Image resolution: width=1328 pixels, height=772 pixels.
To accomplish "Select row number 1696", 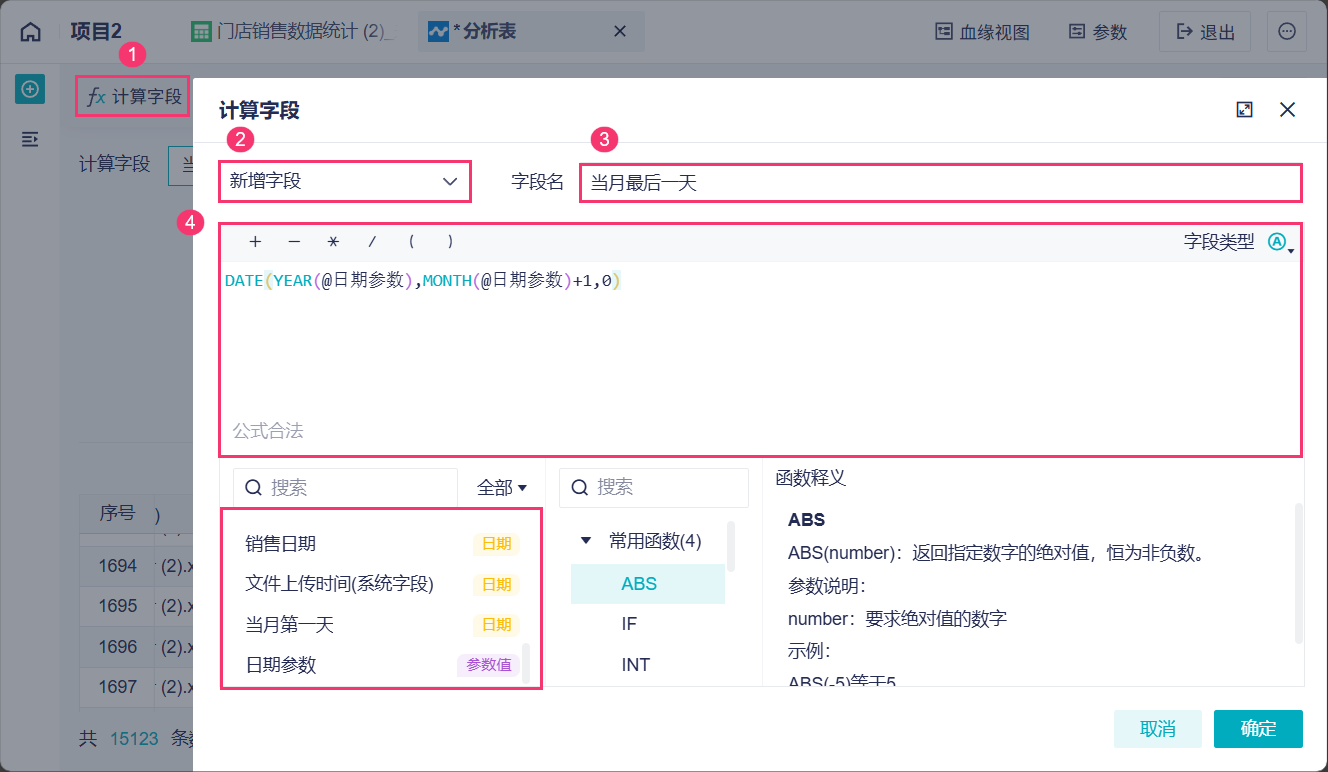I will [117, 647].
